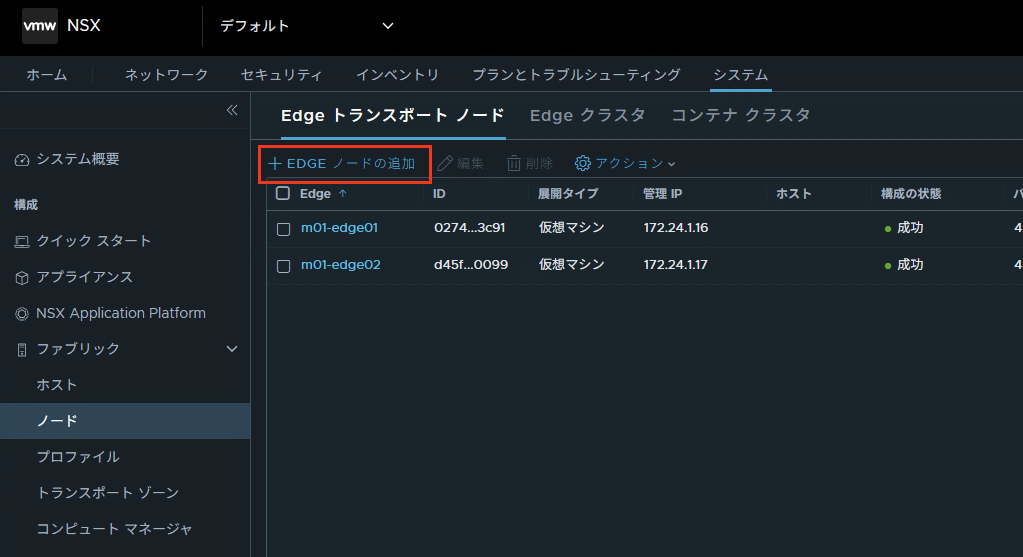Click the Edge column sort arrow
This screenshot has height=557, width=1023.
coord(343,194)
